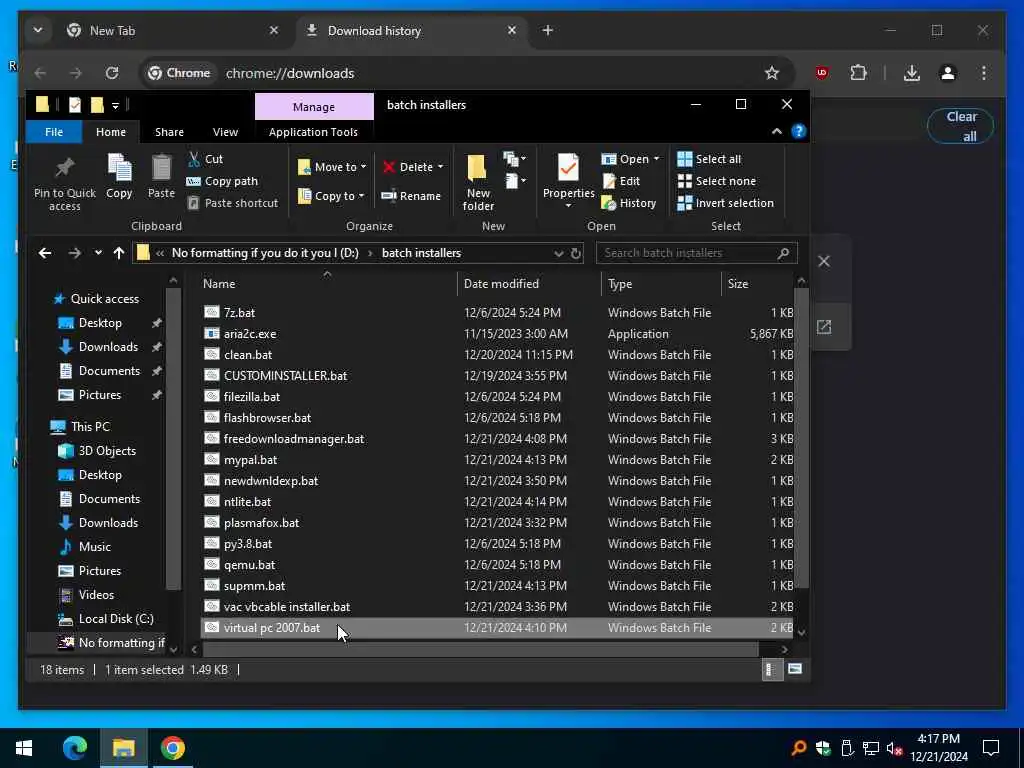
Task: Select Downloads under Quick access
Action: click(108, 347)
